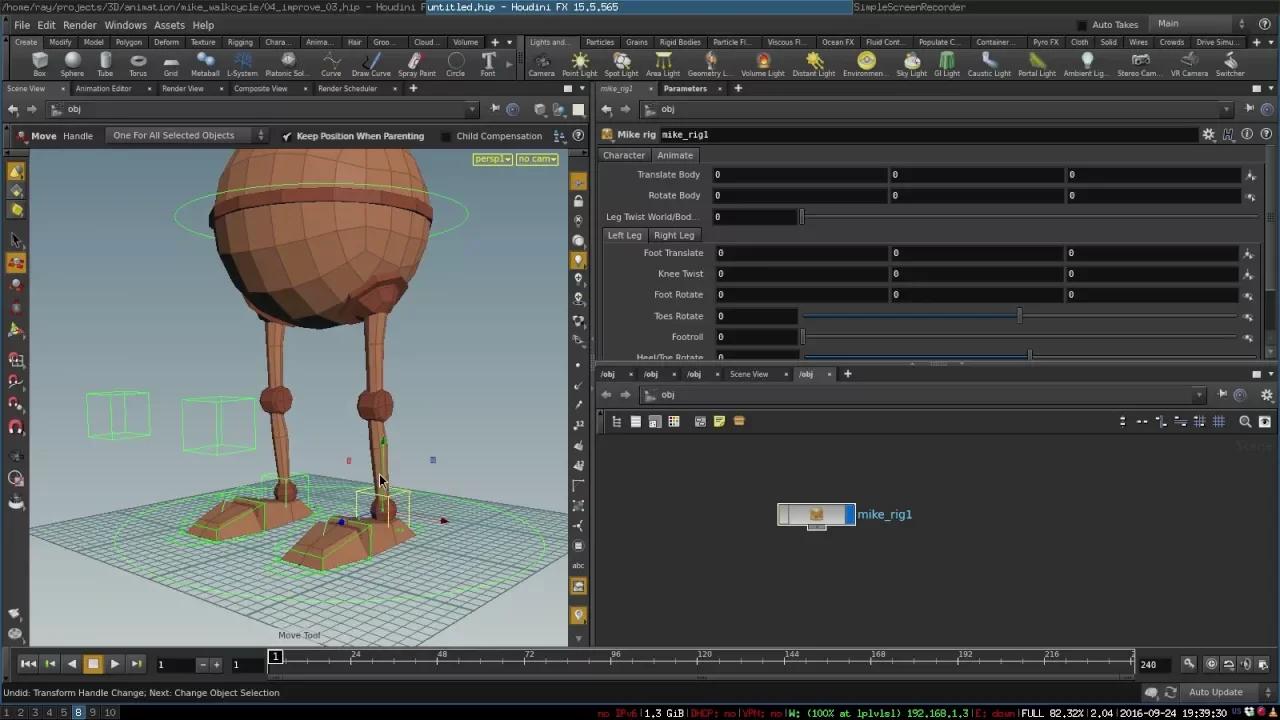Toggle Keep Position When Parenting

[288, 136]
